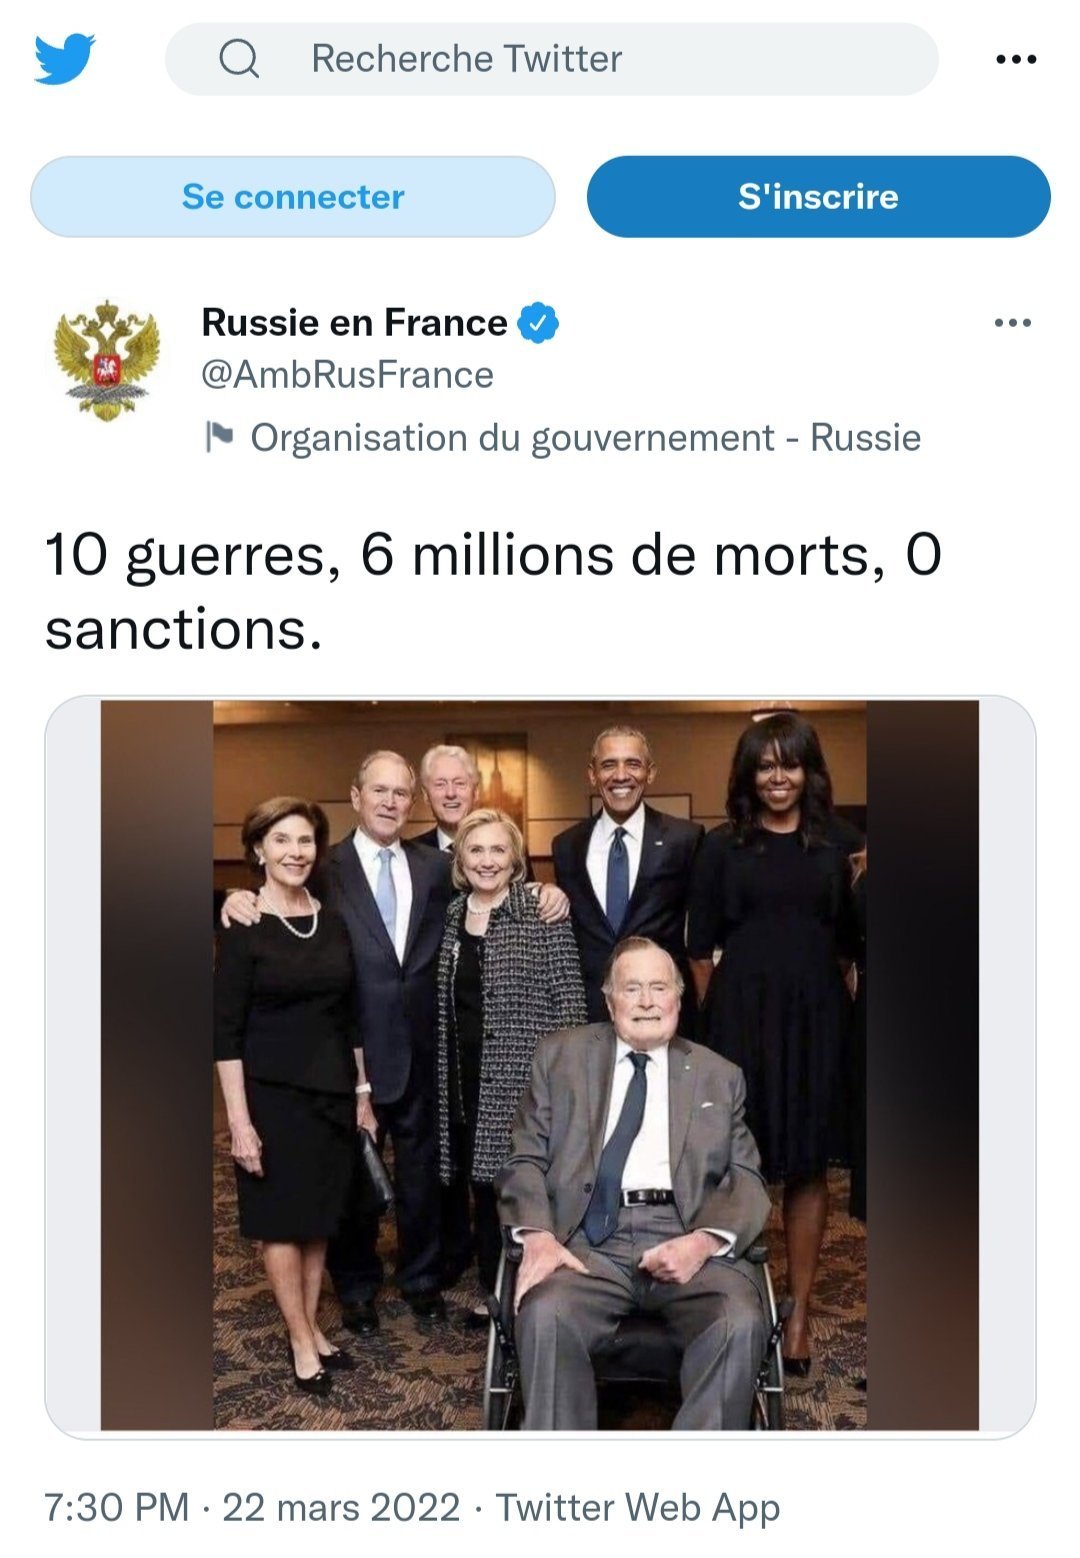
Task: Click the 7:30 PM tweet time
Action: [x=116, y=1507]
